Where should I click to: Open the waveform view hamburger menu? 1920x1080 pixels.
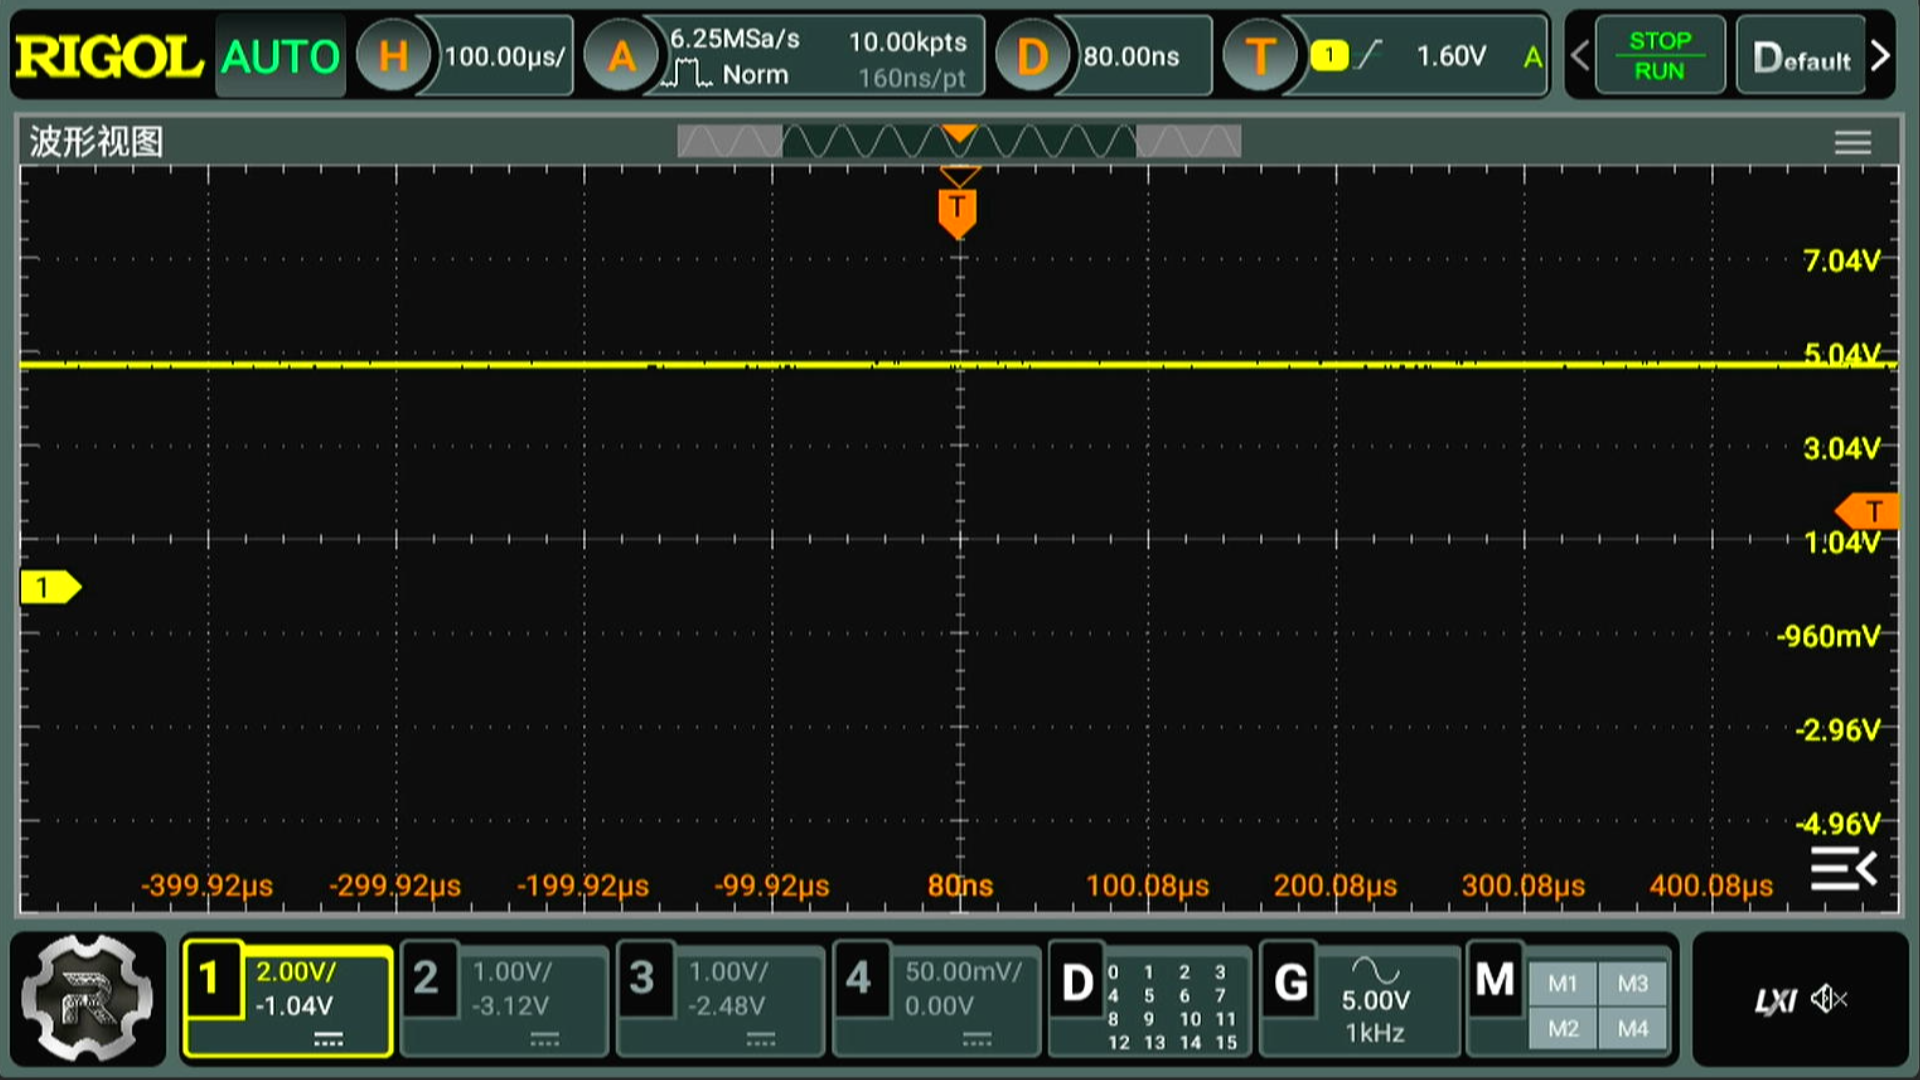(x=1852, y=143)
